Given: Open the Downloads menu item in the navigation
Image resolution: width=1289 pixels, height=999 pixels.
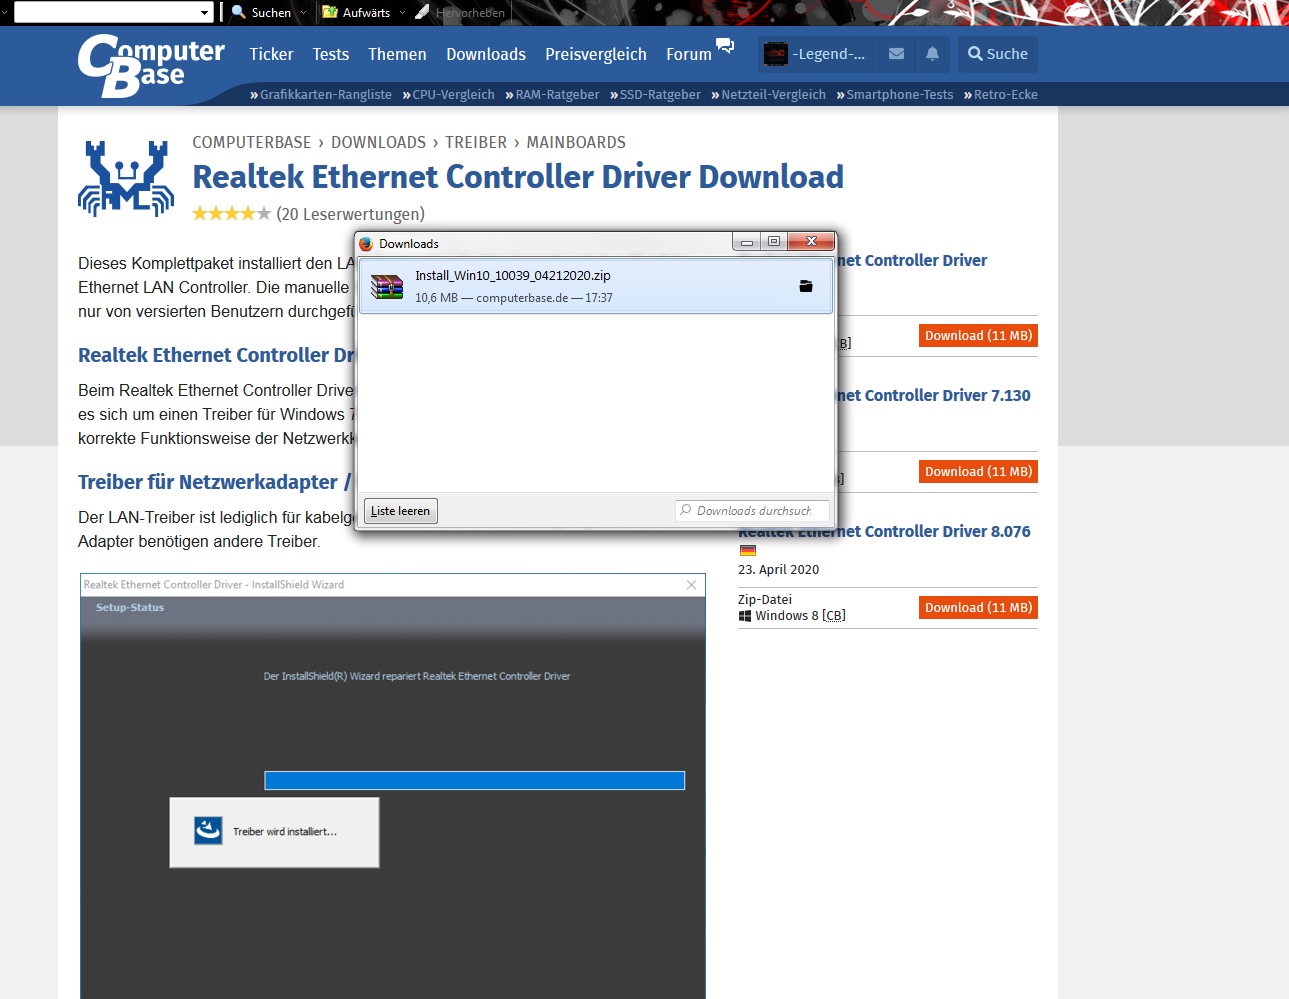Looking at the screenshot, I should coord(486,54).
